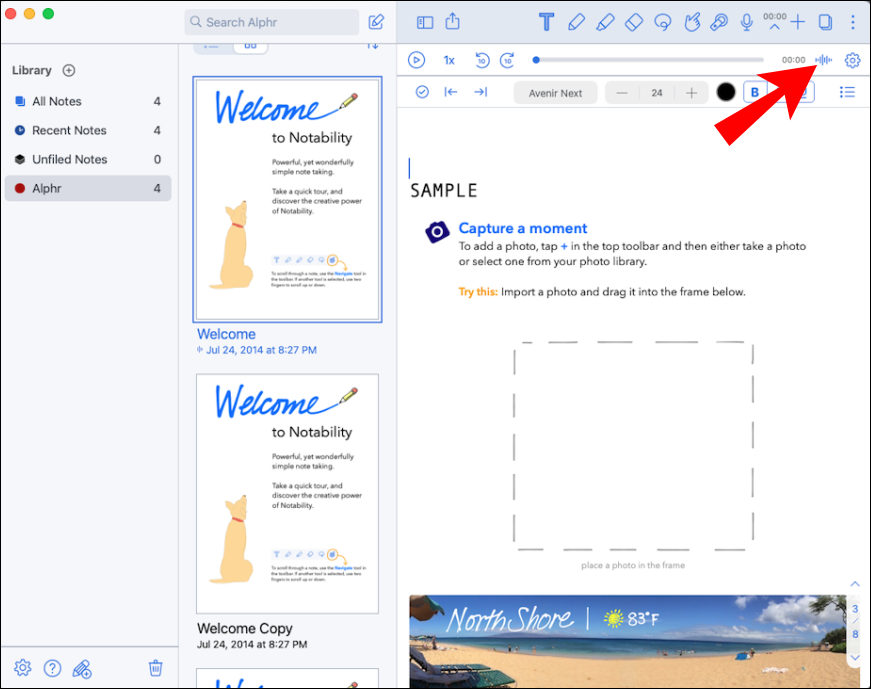Open the share/export icon
The width and height of the screenshot is (871, 689).
pyautogui.click(x=453, y=22)
